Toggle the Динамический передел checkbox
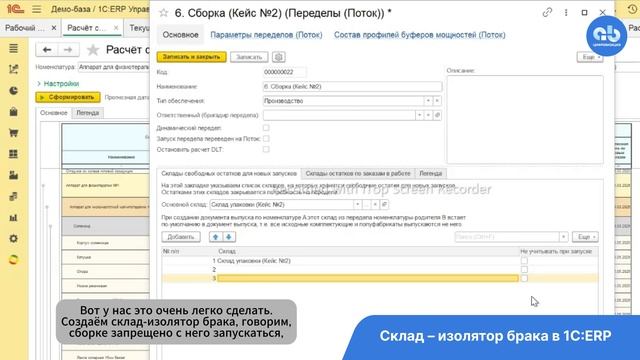This screenshot has width=640, height=360. pos(266,128)
